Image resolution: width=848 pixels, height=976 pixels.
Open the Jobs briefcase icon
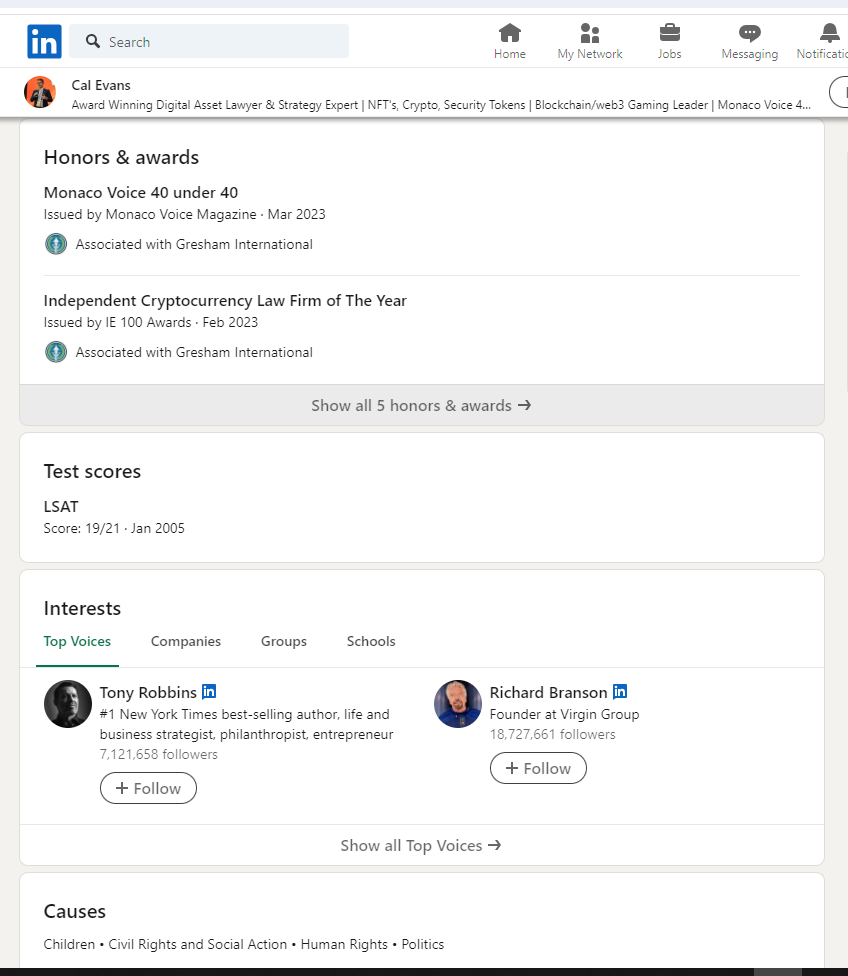(x=669, y=32)
